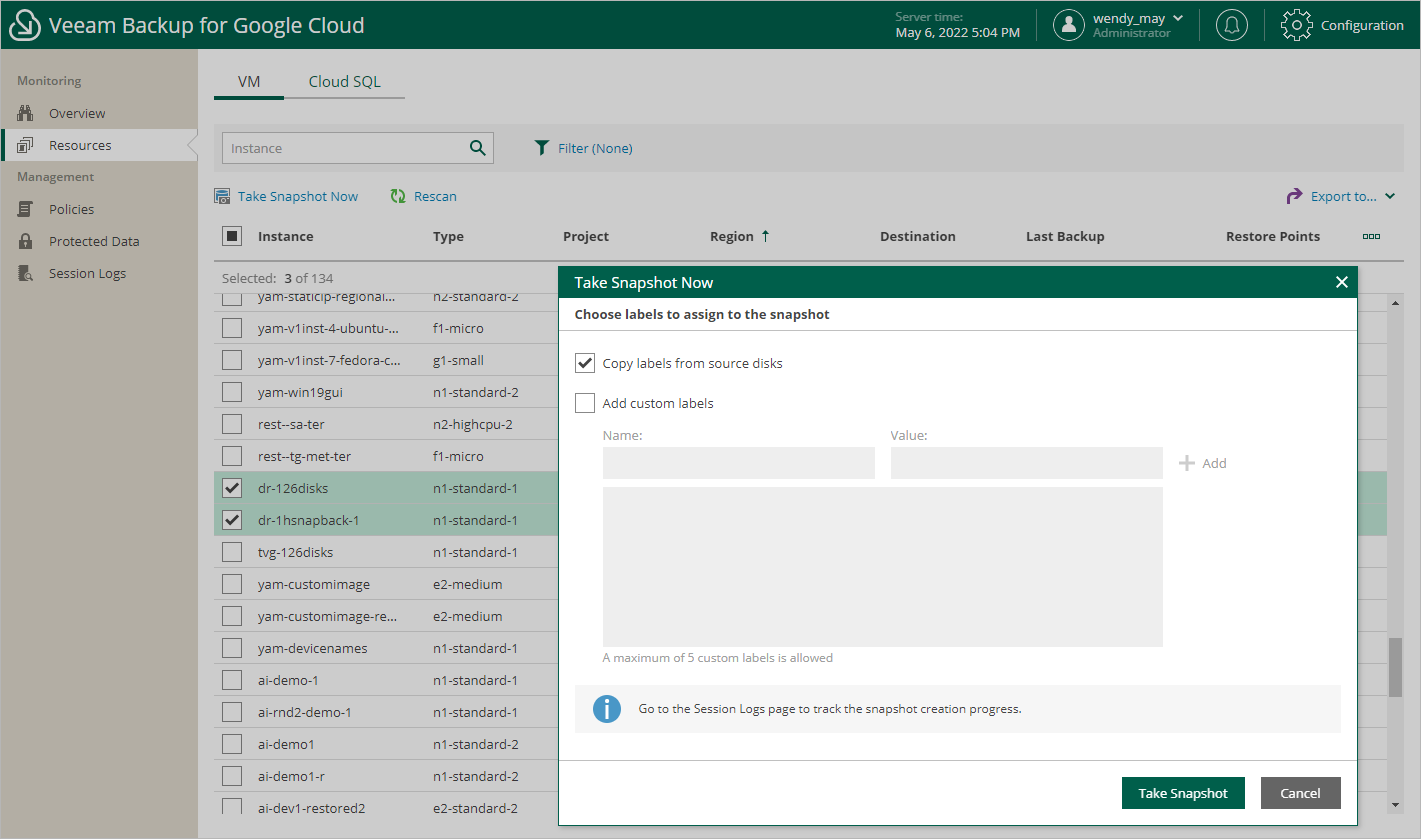
Task: Sort by the Project column header
Action: click(x=586, y=236)
